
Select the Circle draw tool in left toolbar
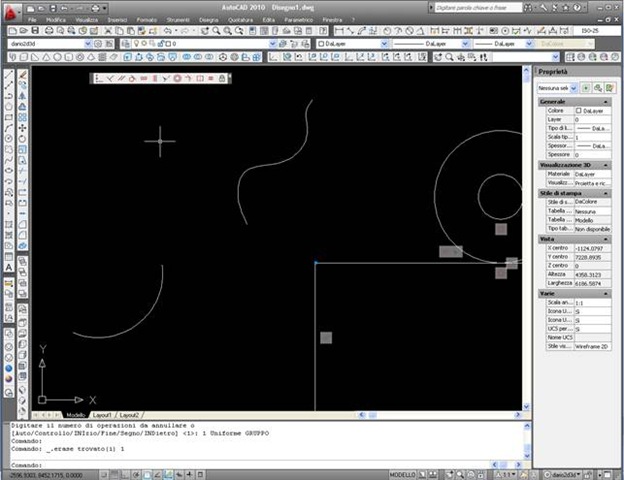[9, 139]
